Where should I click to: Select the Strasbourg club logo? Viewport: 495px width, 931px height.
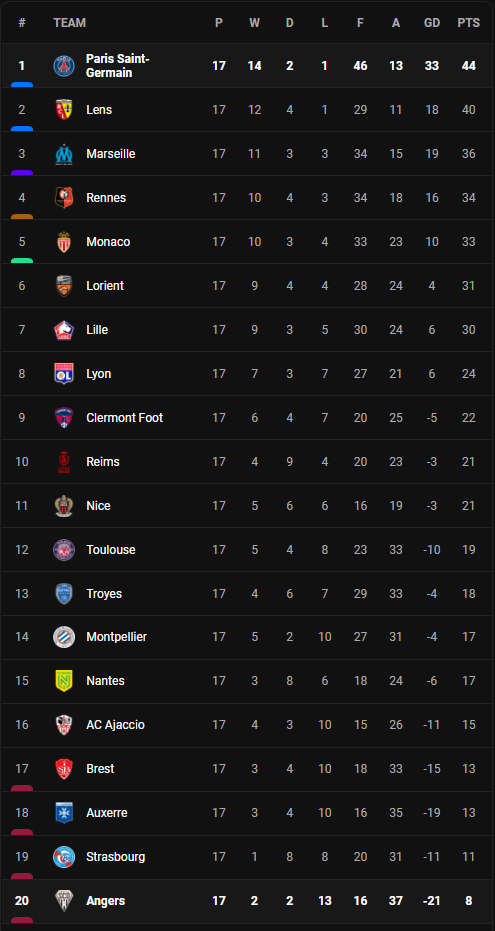coord(64,857)
